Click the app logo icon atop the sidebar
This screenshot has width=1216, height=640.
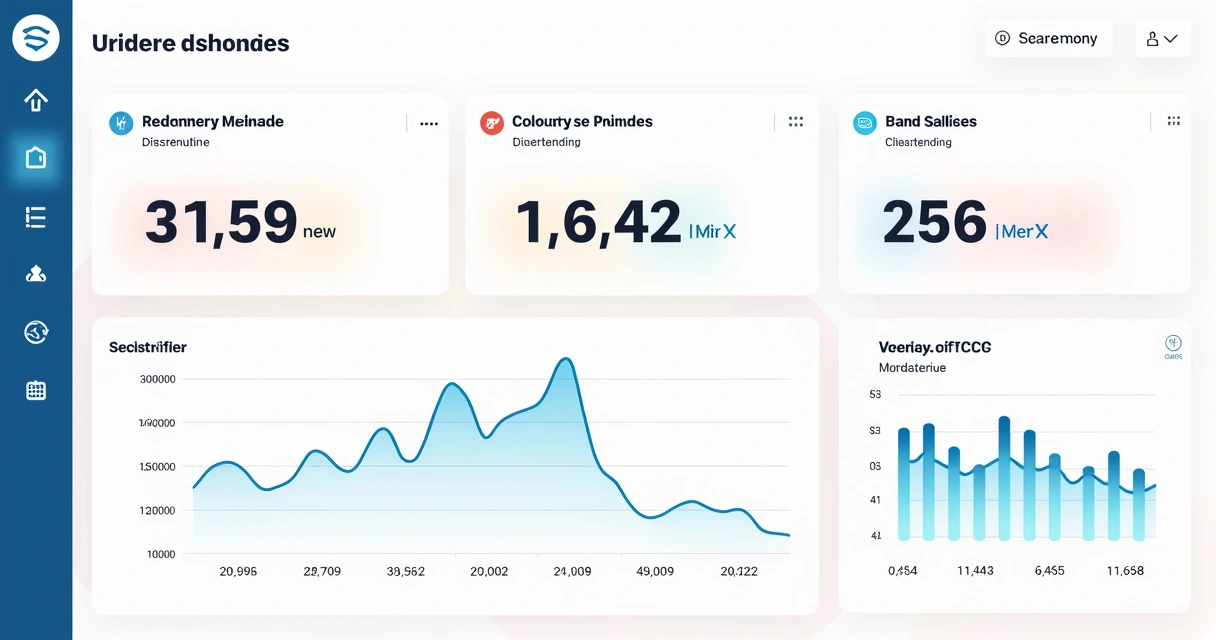(x=36, y=38)
